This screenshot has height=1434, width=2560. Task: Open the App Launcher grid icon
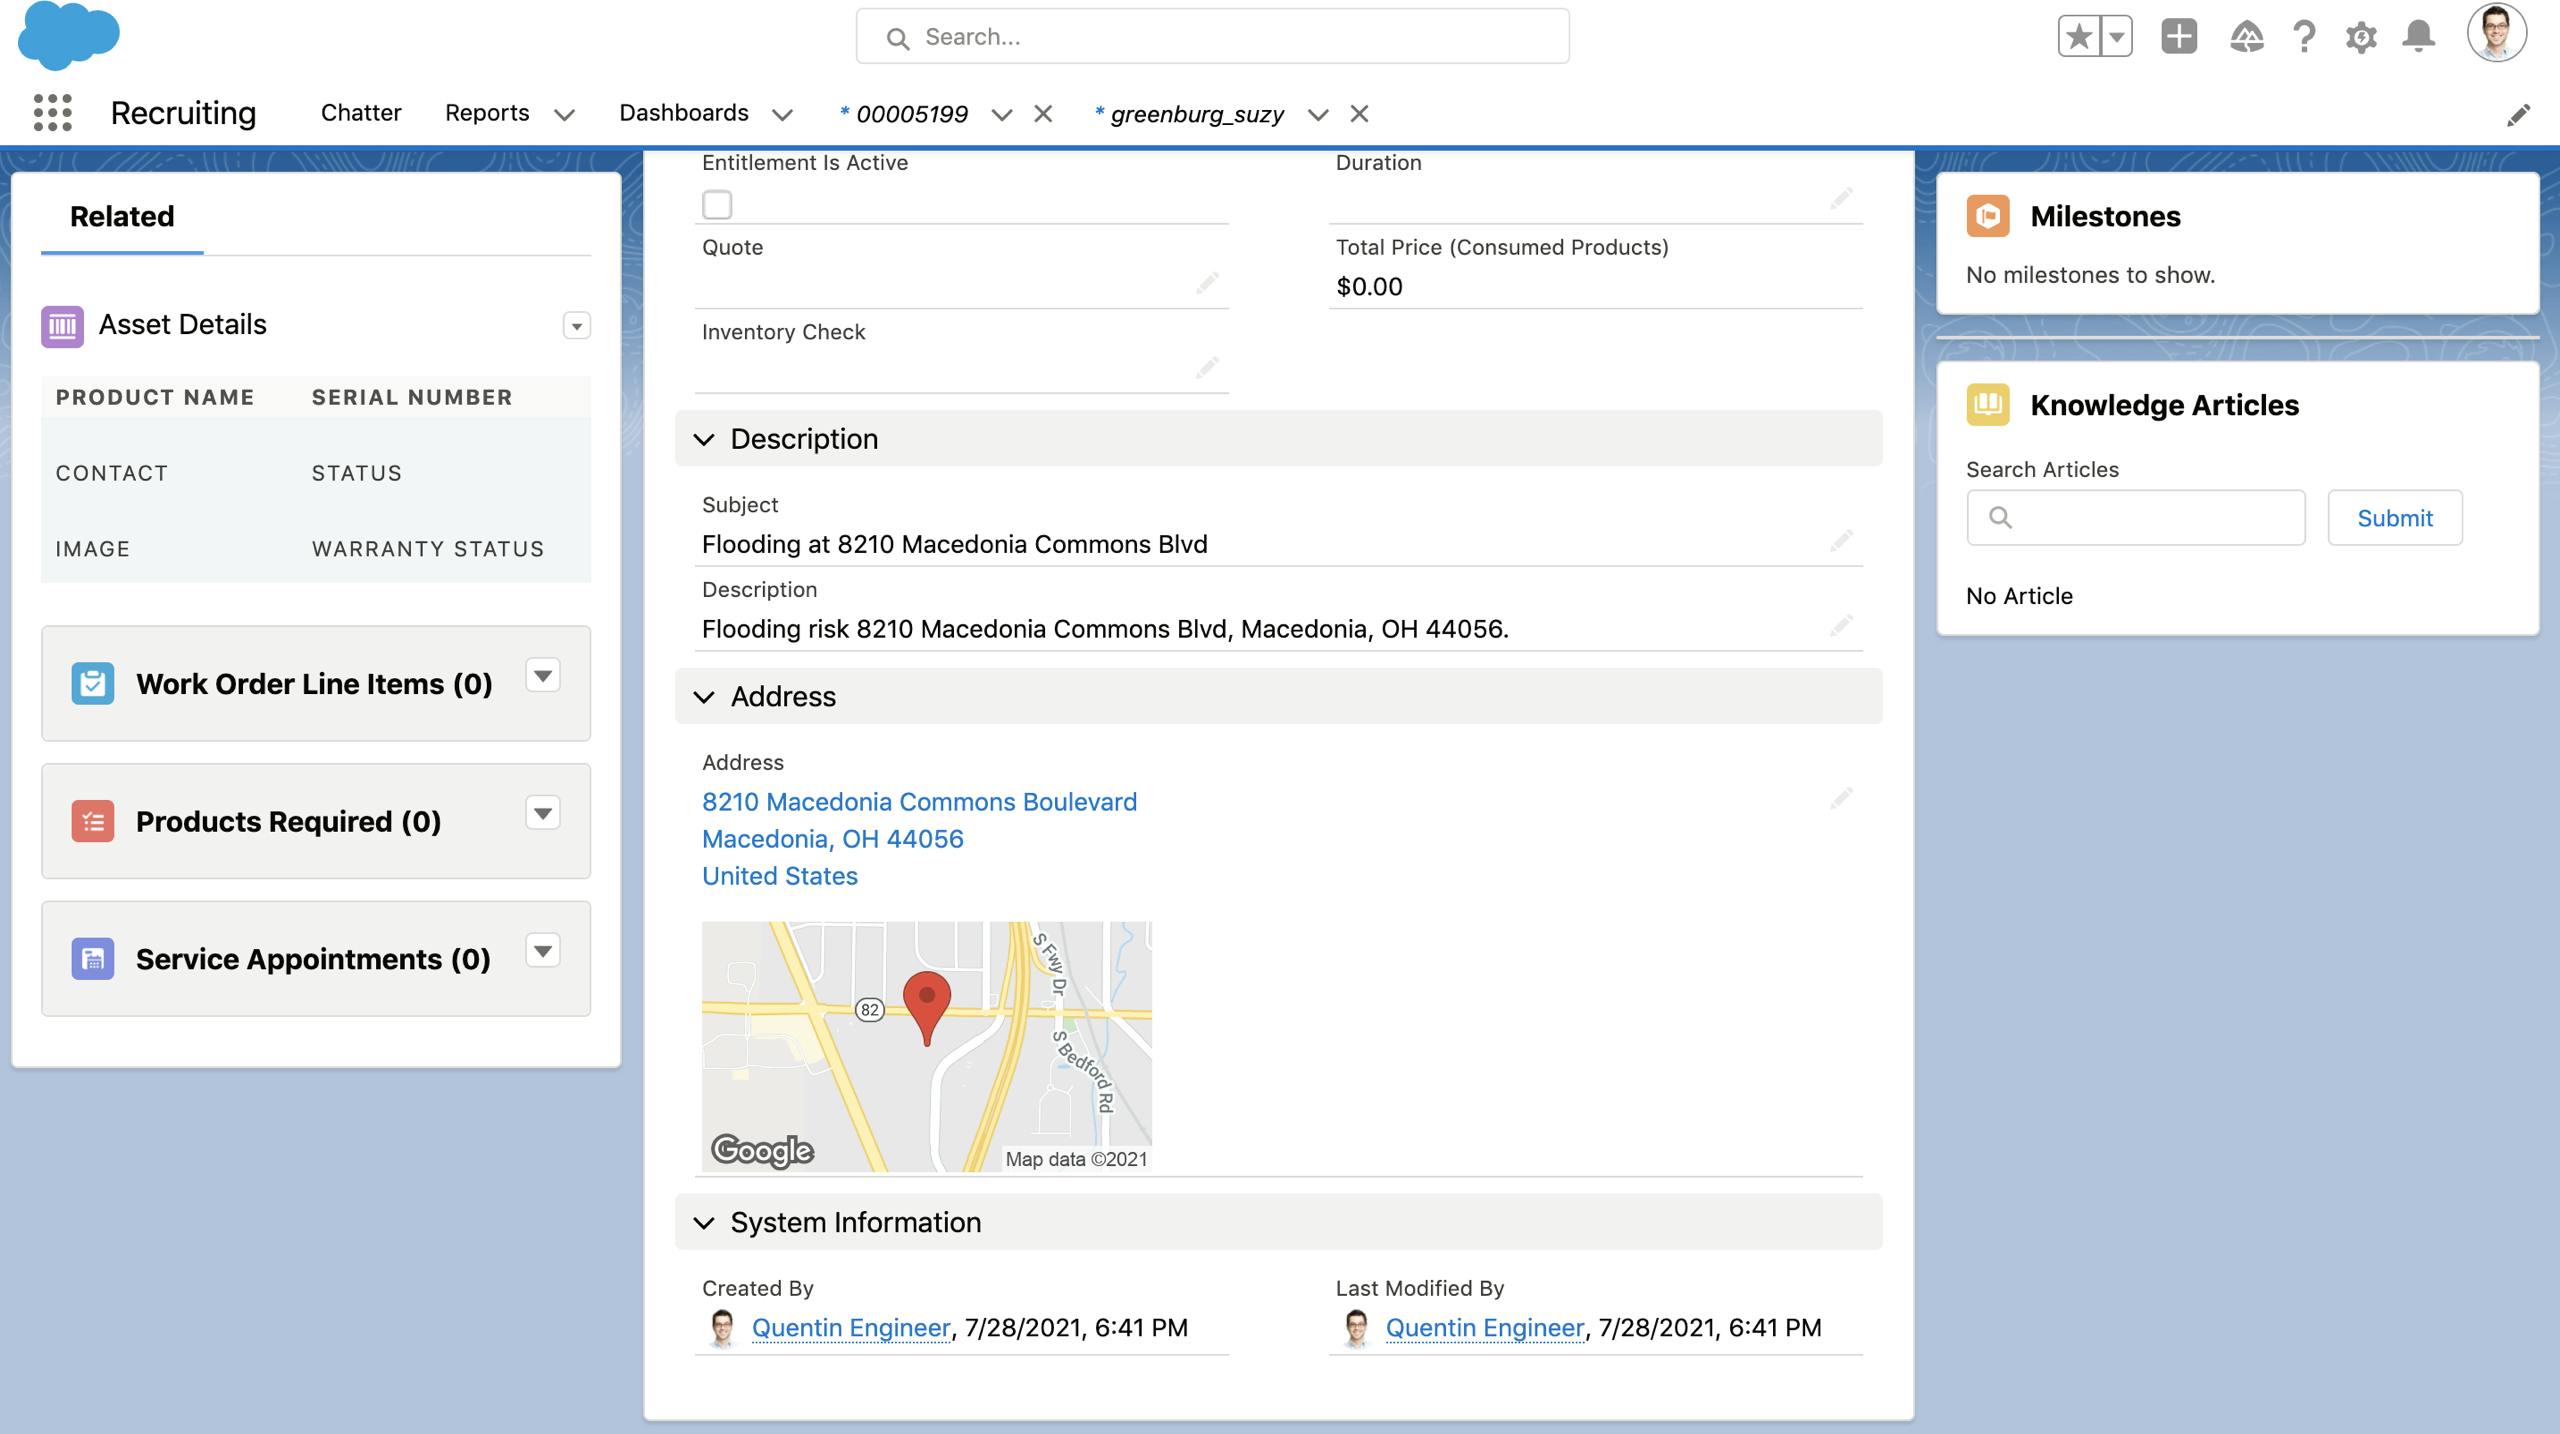[x=52, y=113]
